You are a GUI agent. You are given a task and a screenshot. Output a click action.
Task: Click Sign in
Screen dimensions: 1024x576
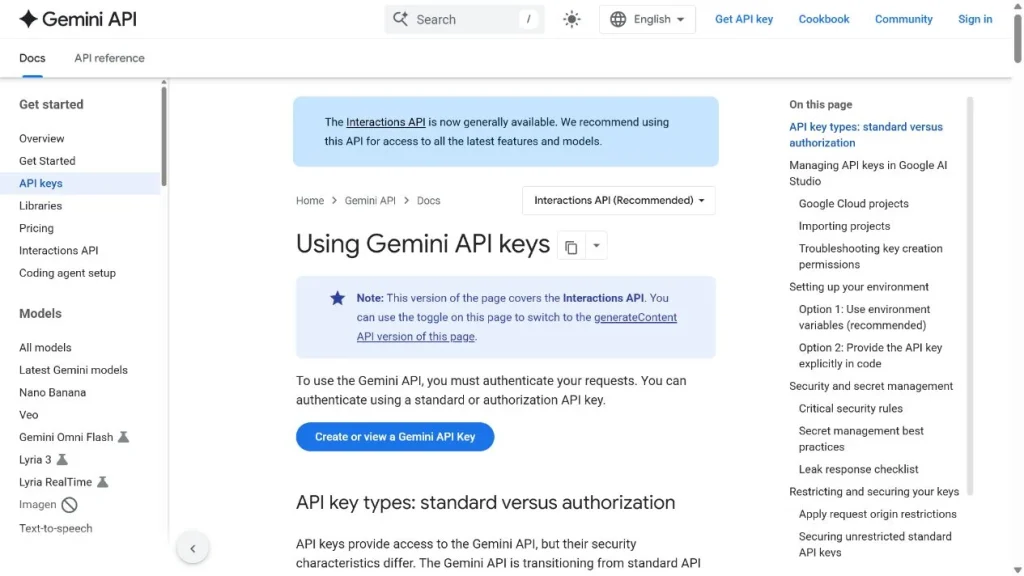974,19
